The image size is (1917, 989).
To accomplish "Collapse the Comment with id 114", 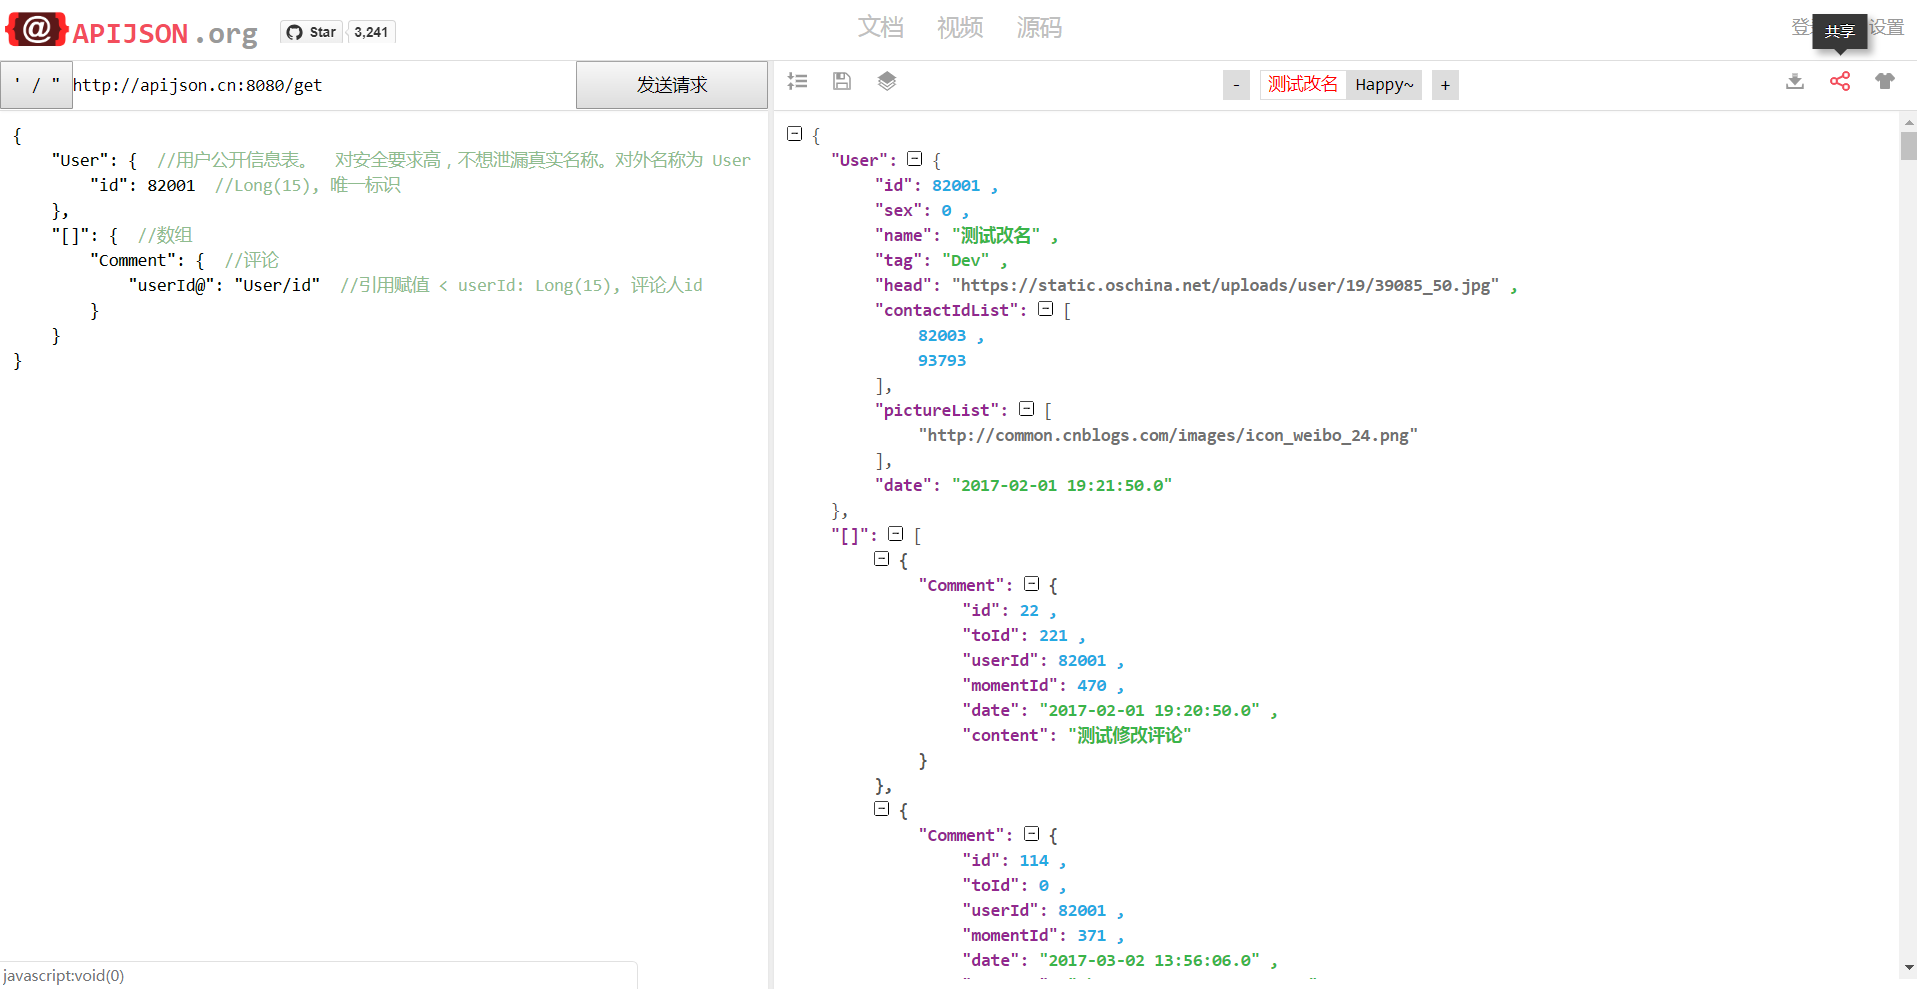I will pos(1032,834).
